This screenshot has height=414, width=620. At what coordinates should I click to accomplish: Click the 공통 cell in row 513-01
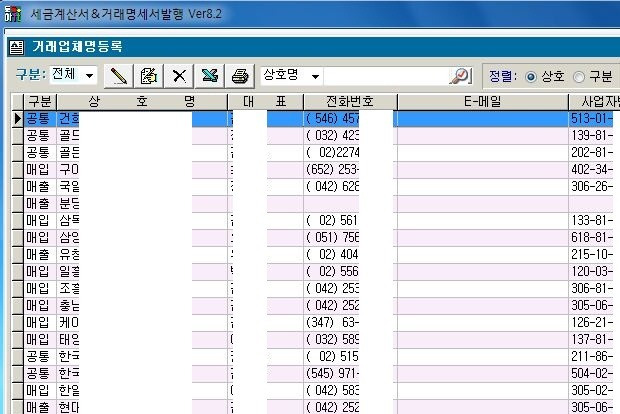pos(40,119)
